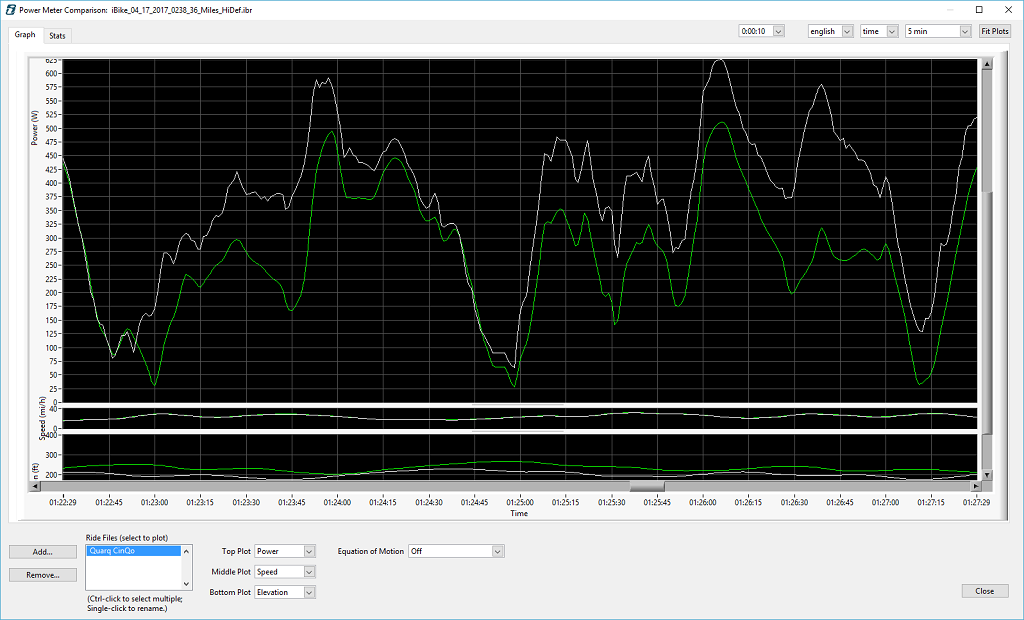Click the Add... ride file button
The height and width of the screenshot is (620, 1024).
(x=41, y=551)
